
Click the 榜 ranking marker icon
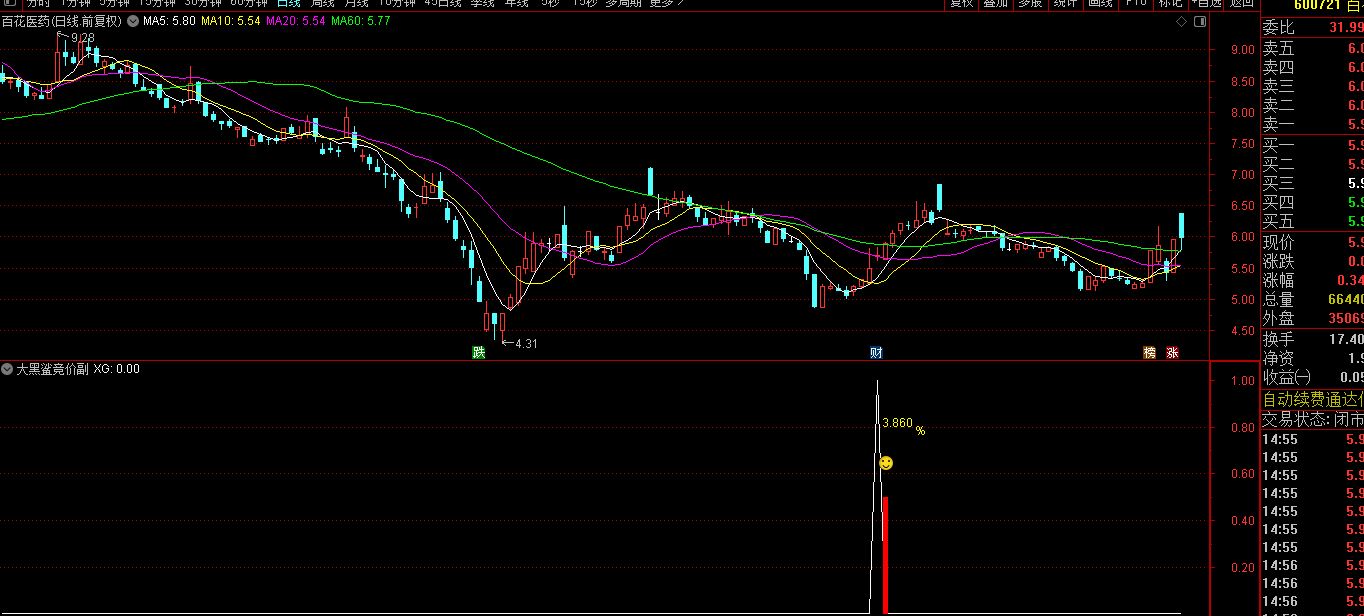(x=1150, y=352)
